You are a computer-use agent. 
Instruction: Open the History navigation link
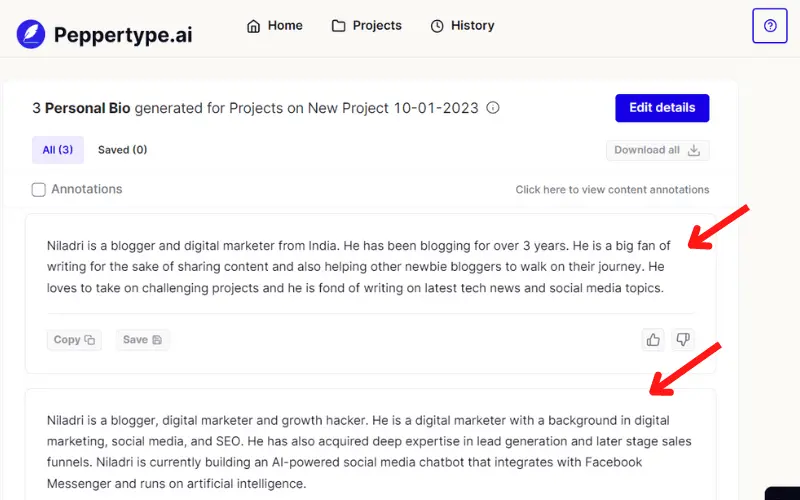coord(462,26)
